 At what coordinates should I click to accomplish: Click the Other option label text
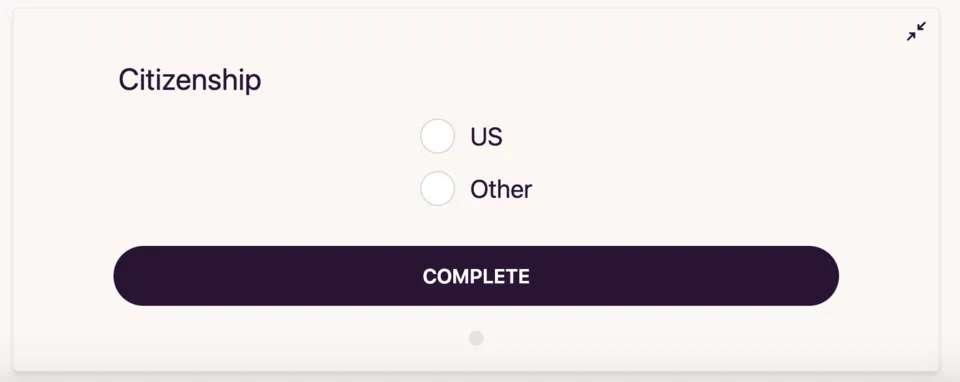[x=501, y=189]
